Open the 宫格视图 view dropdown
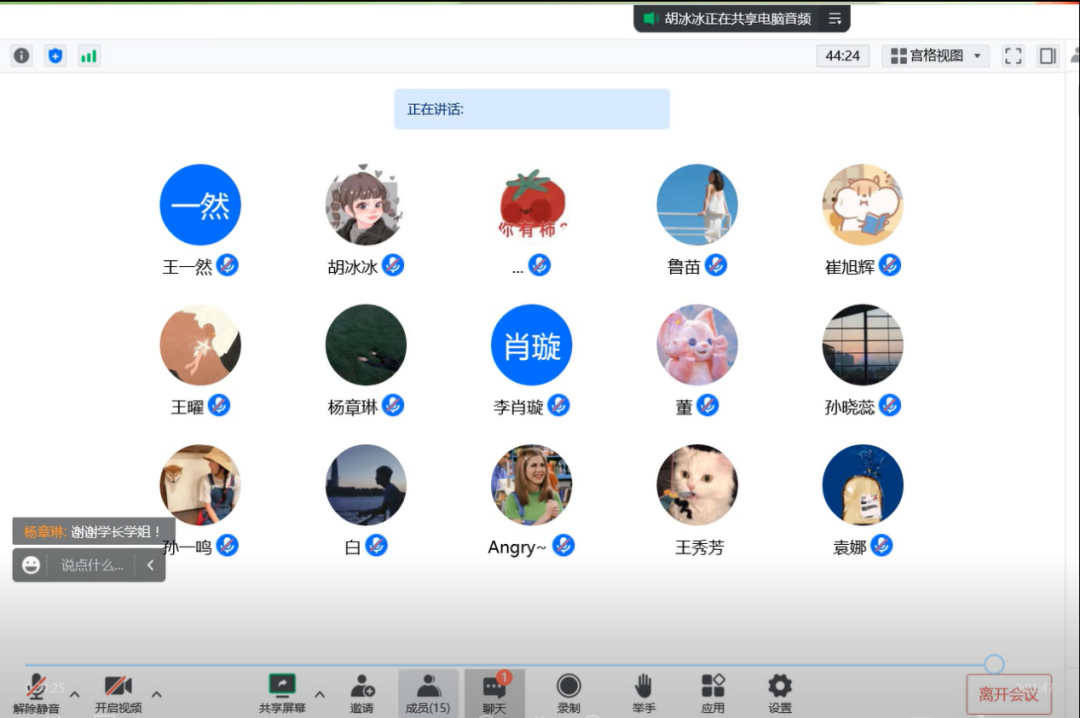 936,56
